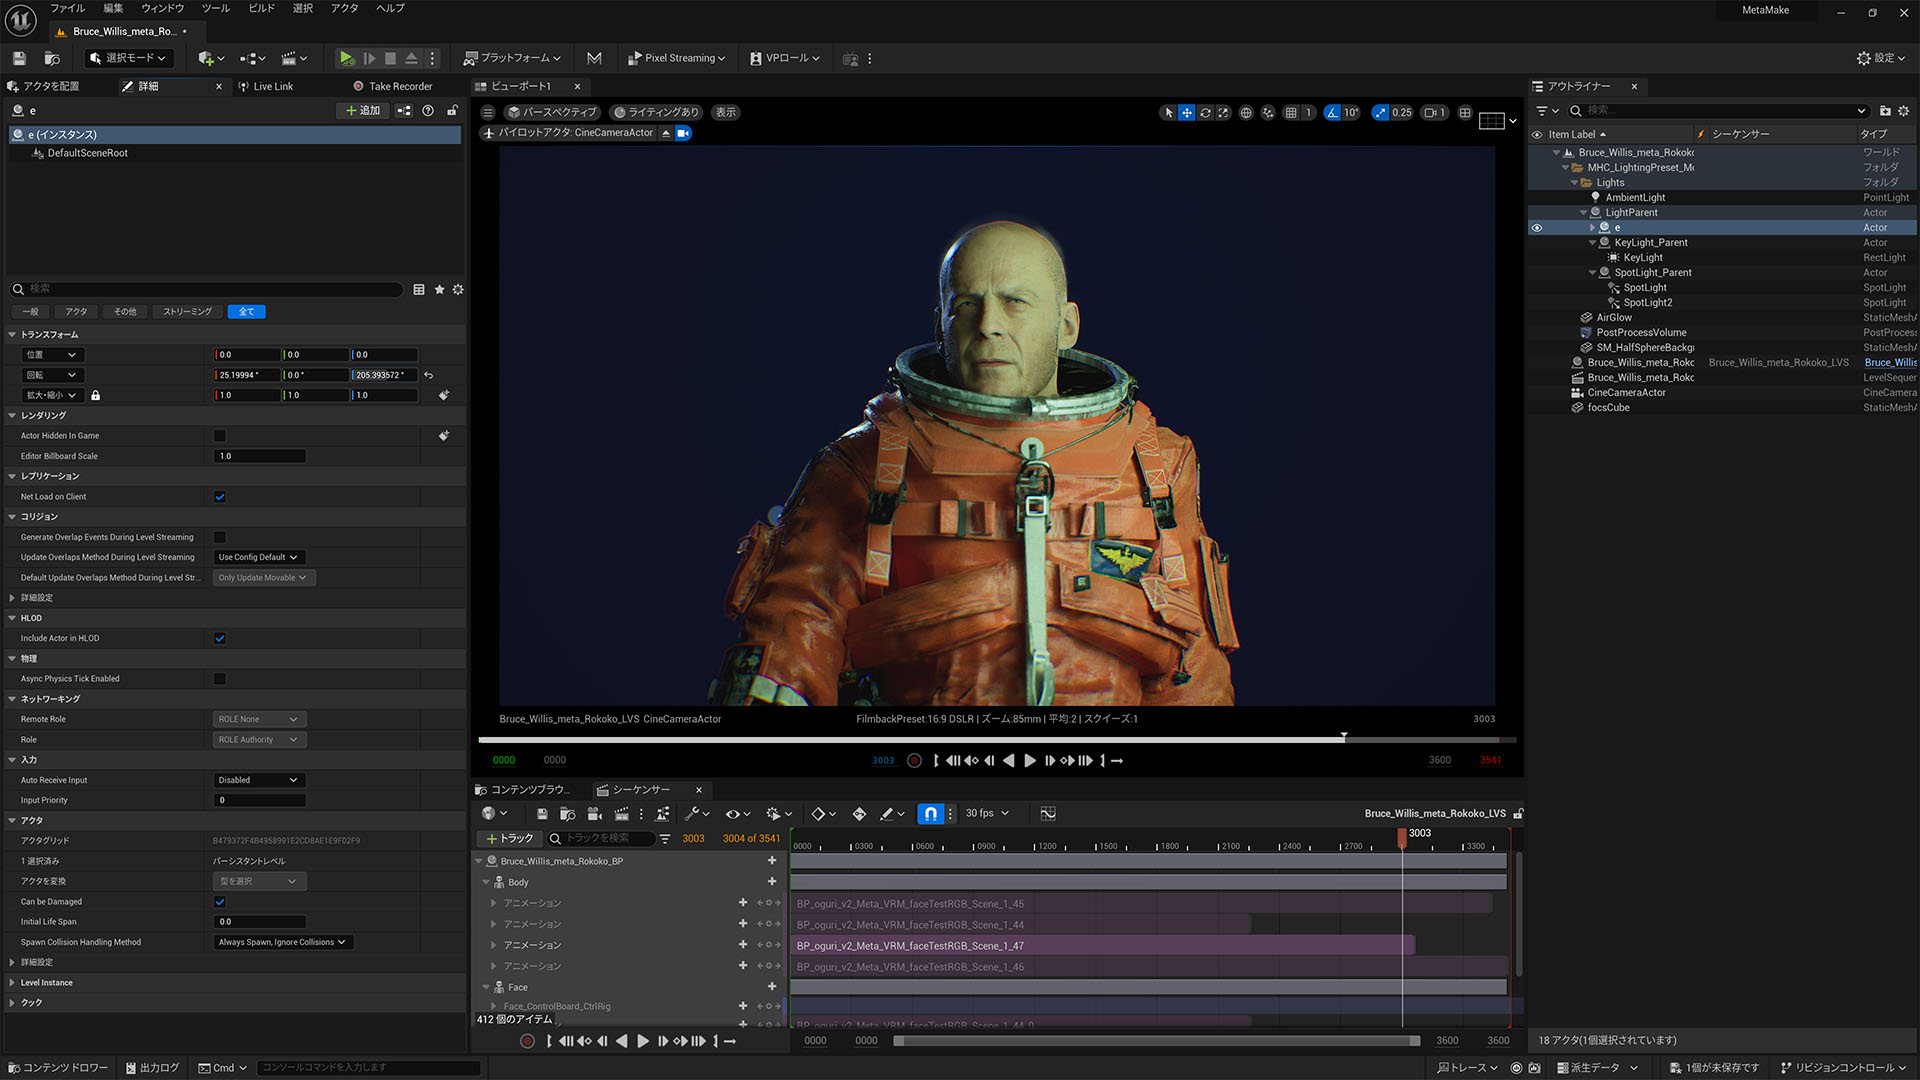Open the MetaHuman M icon in toolbar
This screenshot has width=1920, height=1080.
tap(594, 58)
